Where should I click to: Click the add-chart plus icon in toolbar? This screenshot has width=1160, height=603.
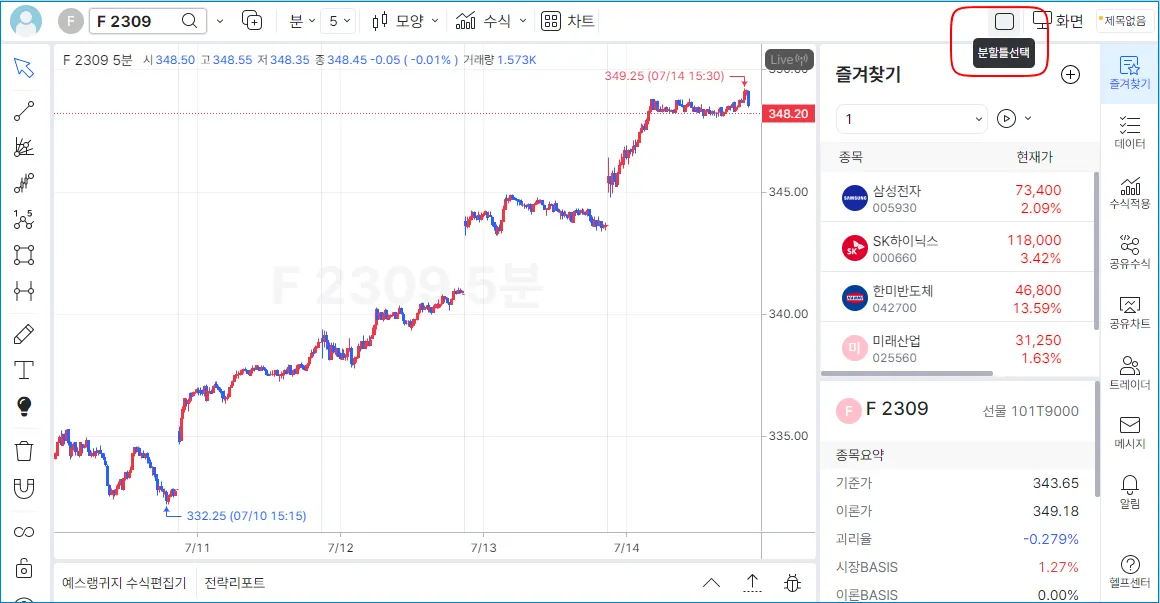[252, 21]
